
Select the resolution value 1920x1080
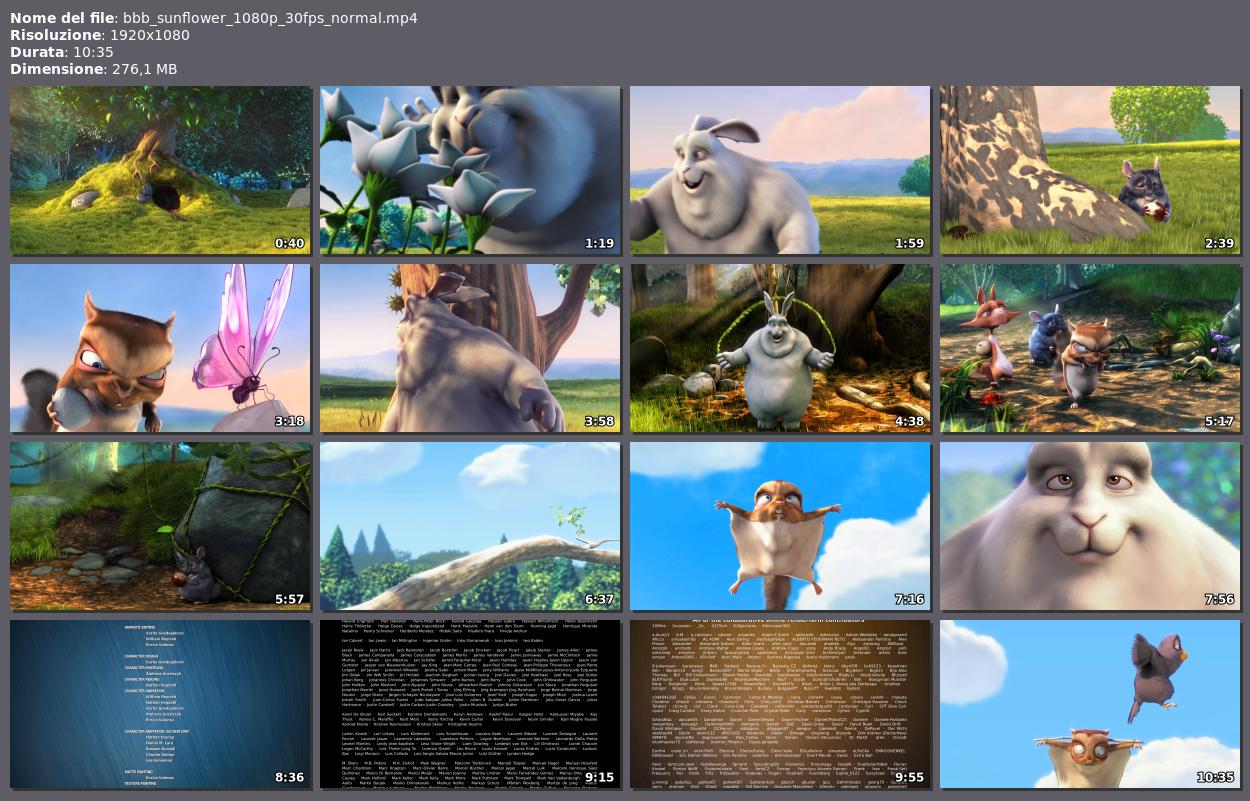150,35
